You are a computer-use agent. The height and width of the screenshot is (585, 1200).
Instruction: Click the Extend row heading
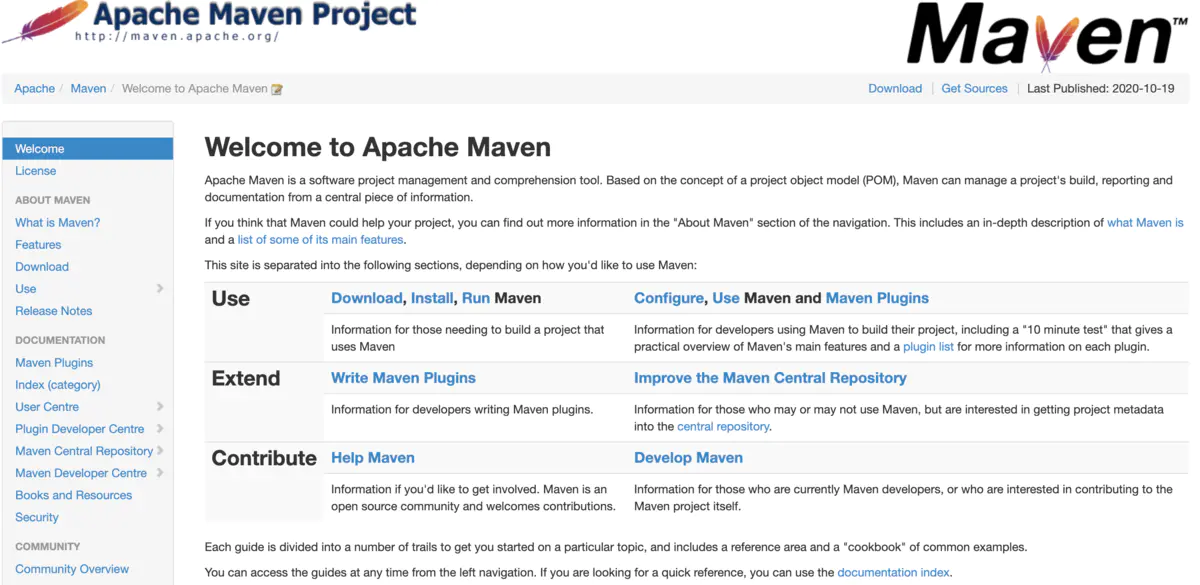click(246, 379)
